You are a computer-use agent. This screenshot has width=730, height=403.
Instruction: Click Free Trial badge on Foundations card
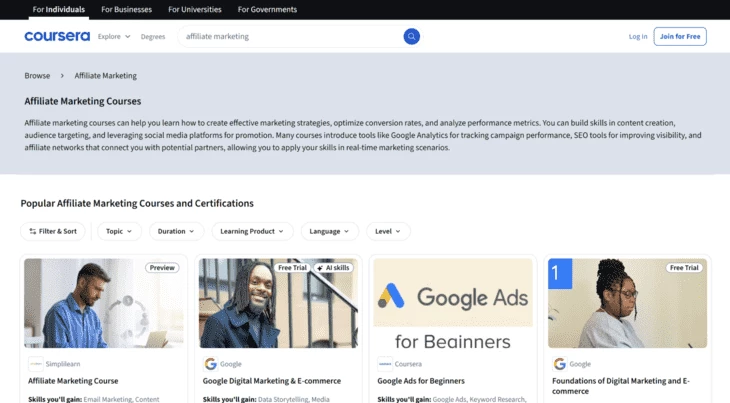(684, 268)
